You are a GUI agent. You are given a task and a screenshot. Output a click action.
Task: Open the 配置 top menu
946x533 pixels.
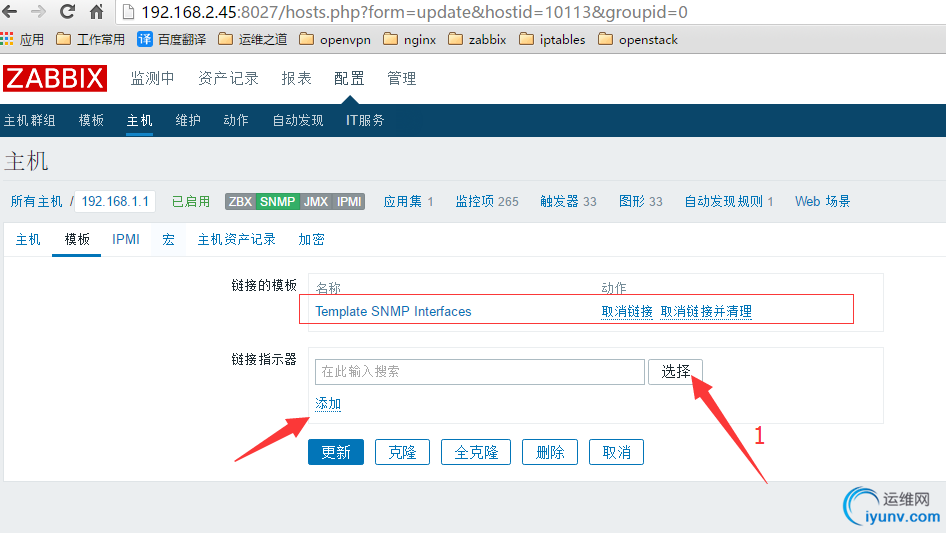tap(349, 78)
